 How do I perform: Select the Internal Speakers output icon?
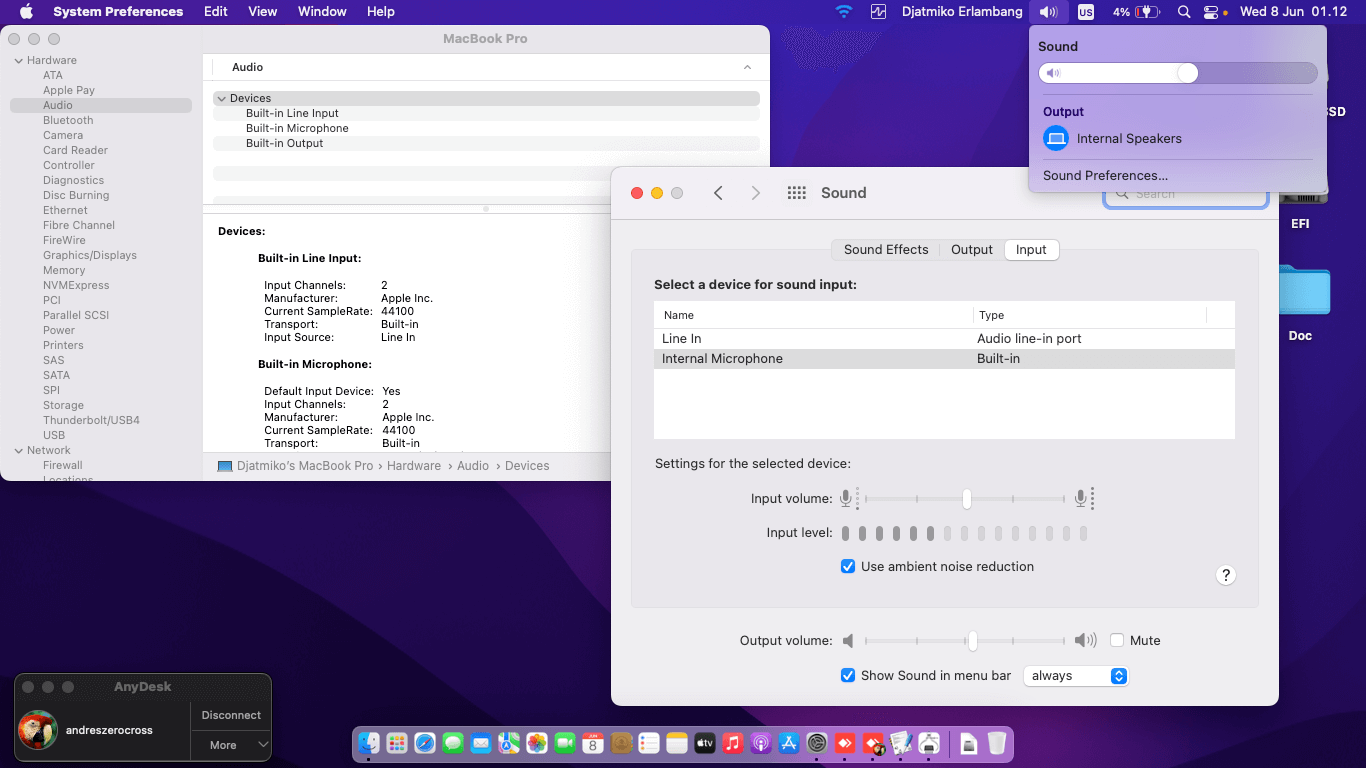(1056, 139)
